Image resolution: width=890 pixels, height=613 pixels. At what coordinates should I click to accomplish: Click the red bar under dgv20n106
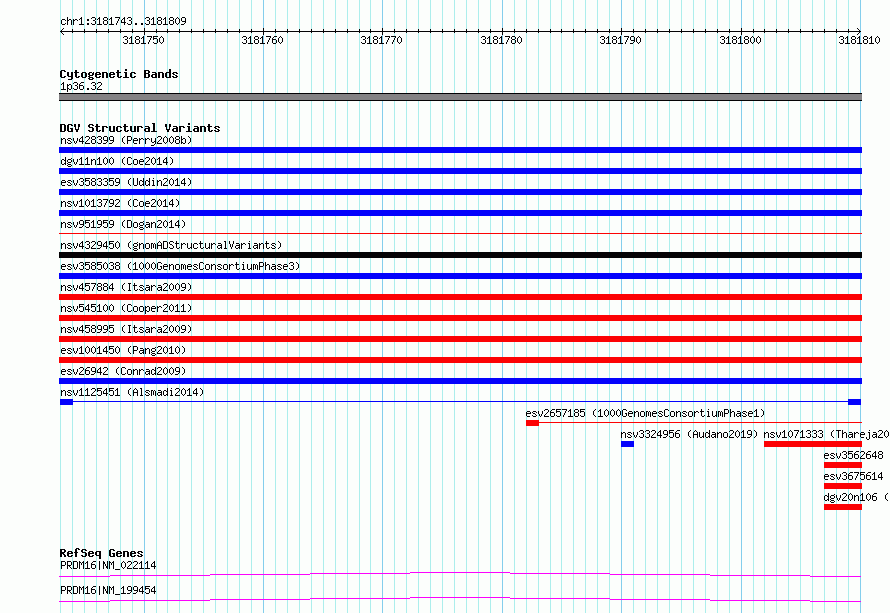843,507
